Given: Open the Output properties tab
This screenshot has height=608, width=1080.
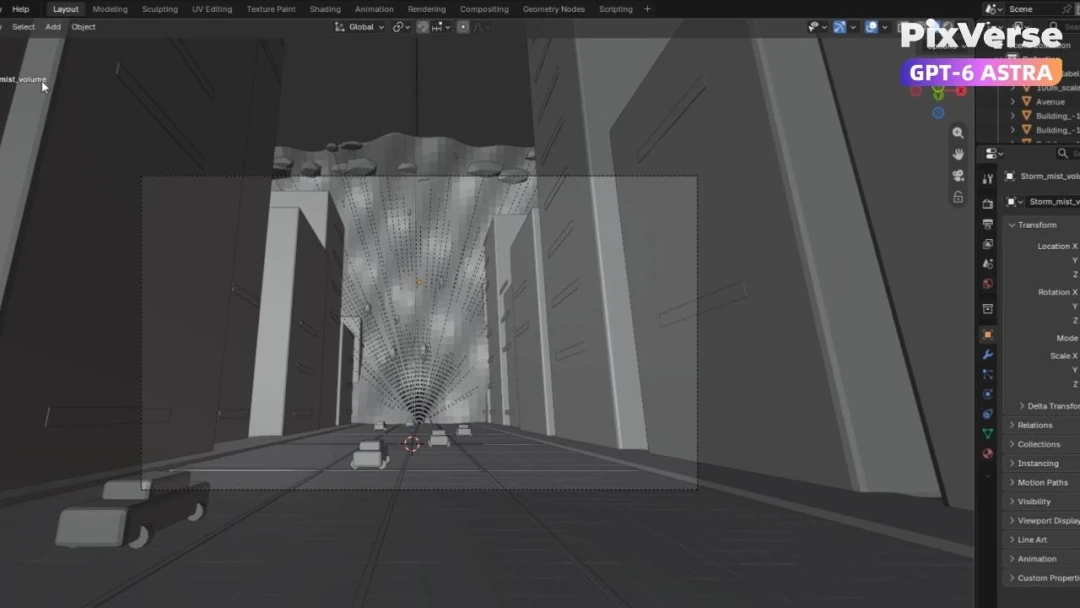Looking at the screenshot, I should (x=988, y=224).
